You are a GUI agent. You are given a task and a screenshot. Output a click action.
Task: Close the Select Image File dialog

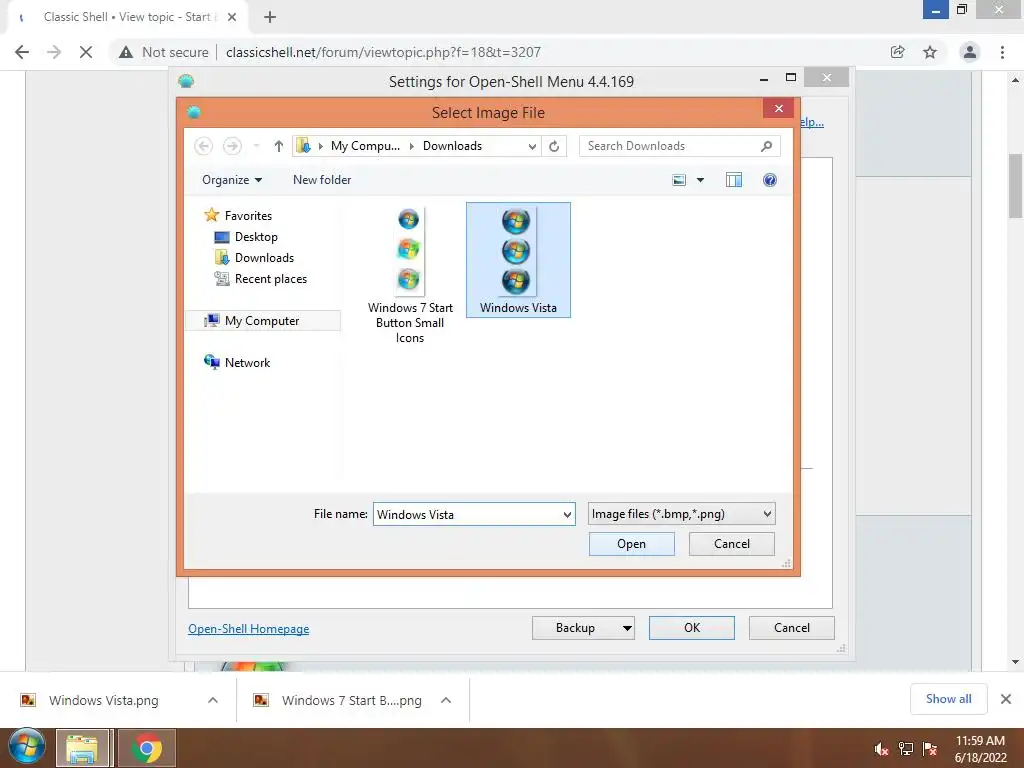tap(778, 108)
